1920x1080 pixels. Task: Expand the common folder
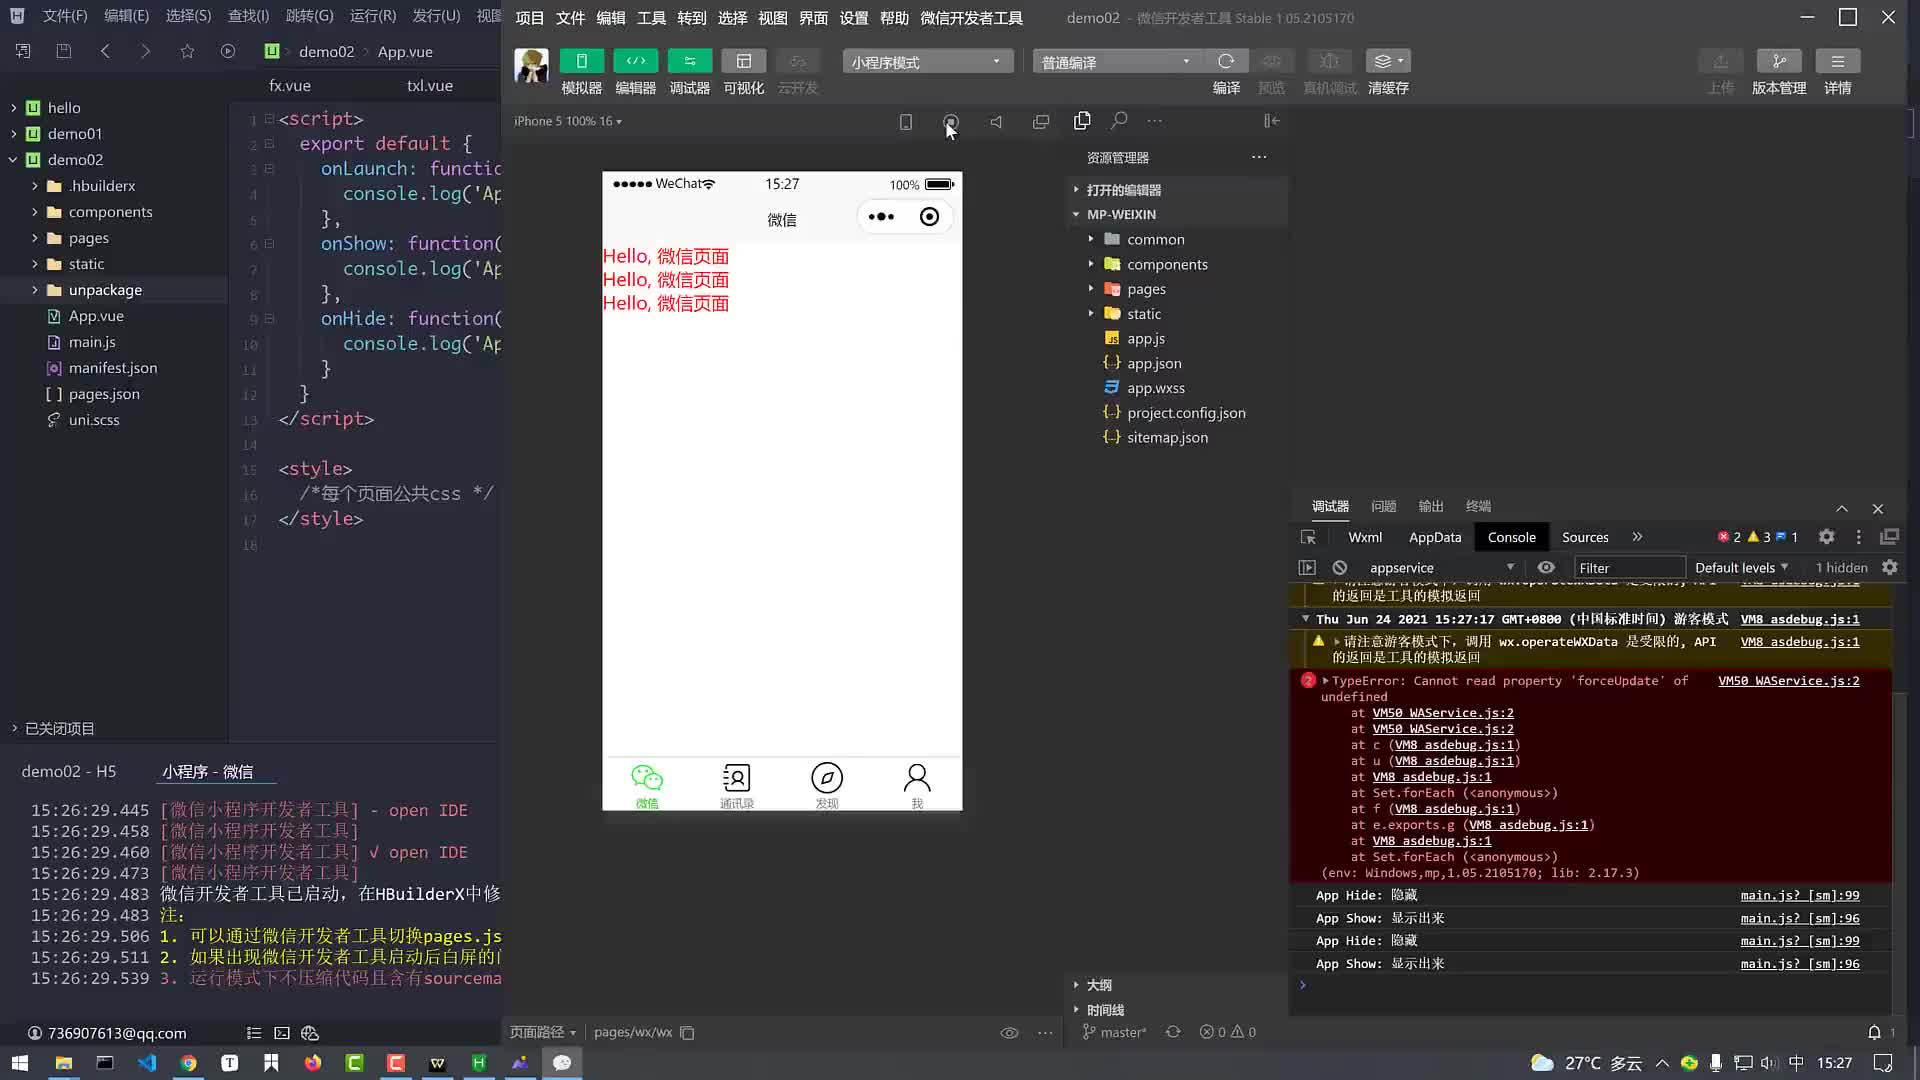(1155, 239)
